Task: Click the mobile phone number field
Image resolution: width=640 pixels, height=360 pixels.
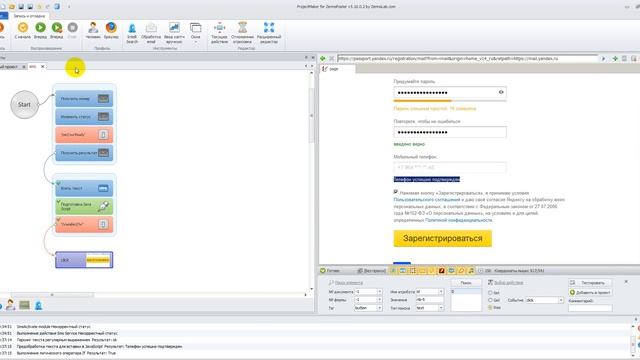Action: pyautogui.click(x=450, y=167)
